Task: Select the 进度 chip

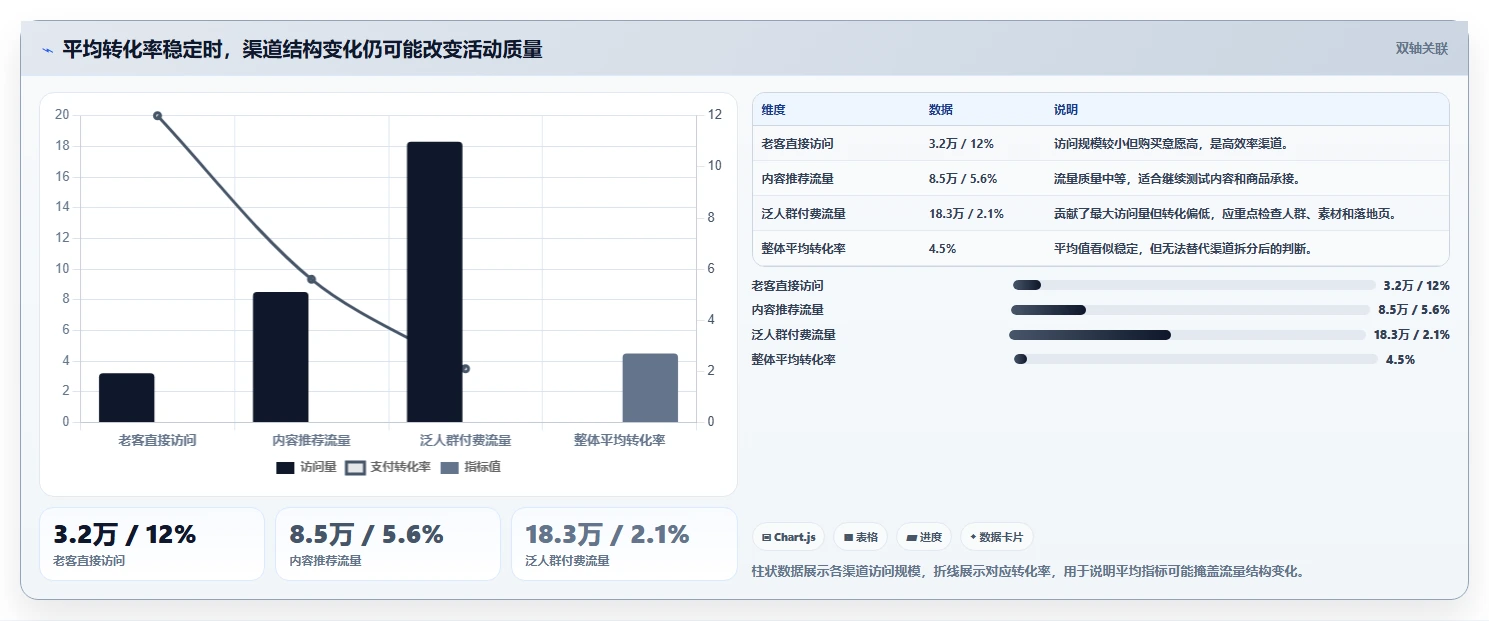Action: pyautogui.click(x=924, y=537)
